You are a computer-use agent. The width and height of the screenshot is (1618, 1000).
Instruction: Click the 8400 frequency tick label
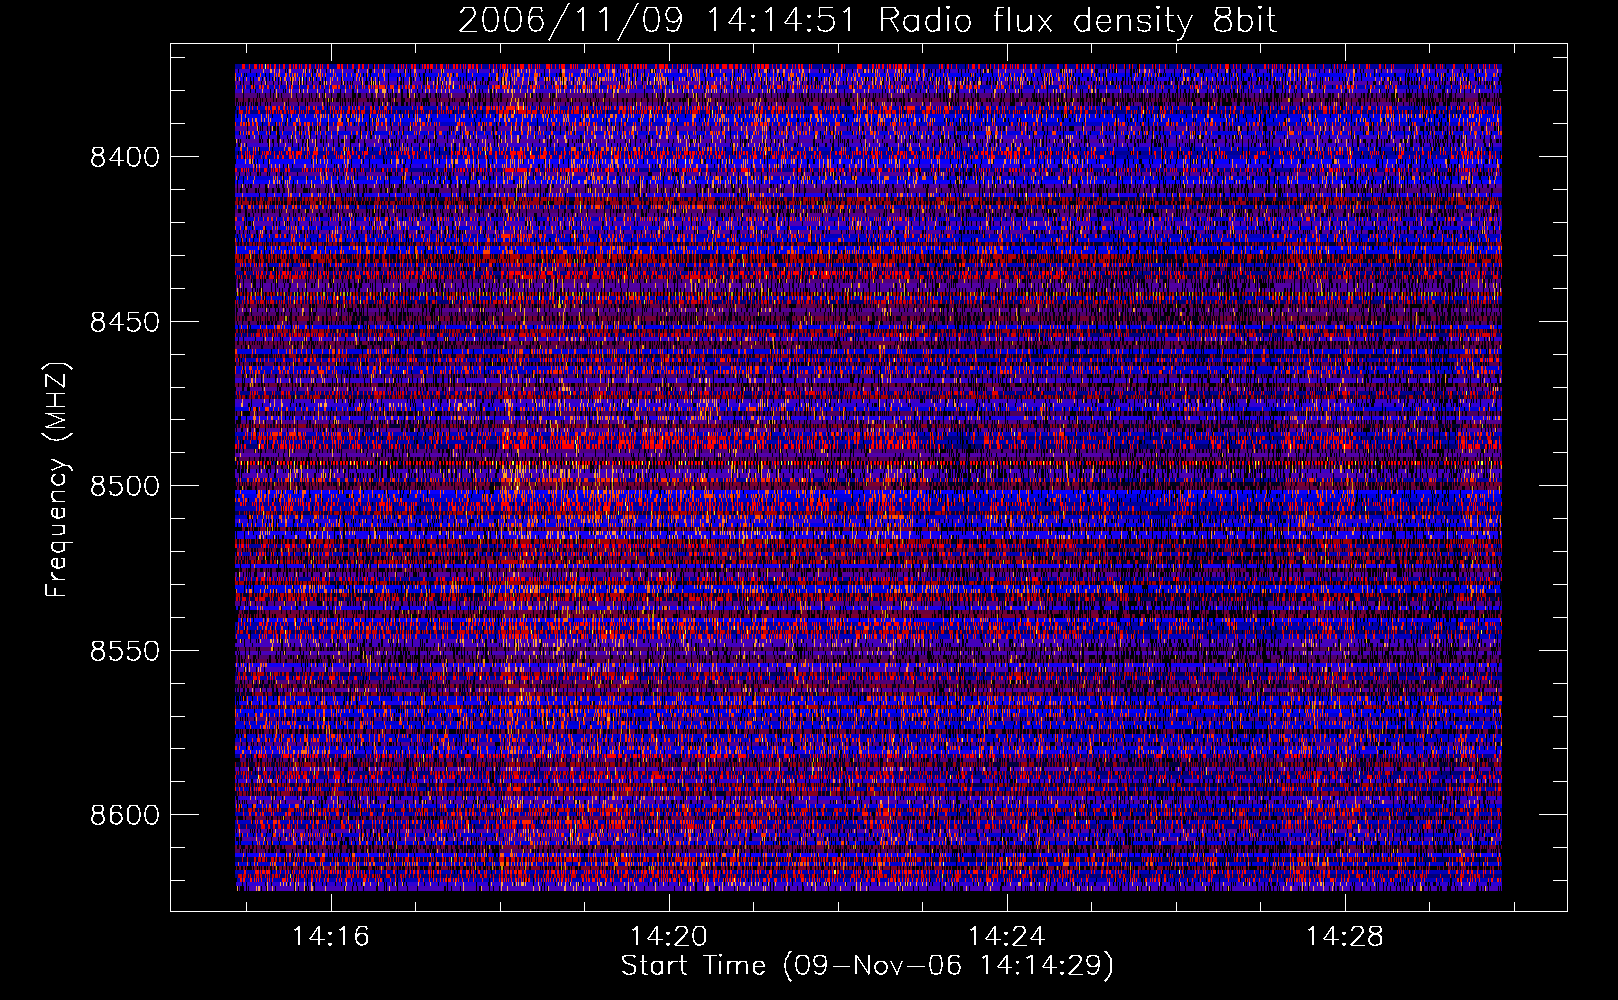(x=125, y=157)
